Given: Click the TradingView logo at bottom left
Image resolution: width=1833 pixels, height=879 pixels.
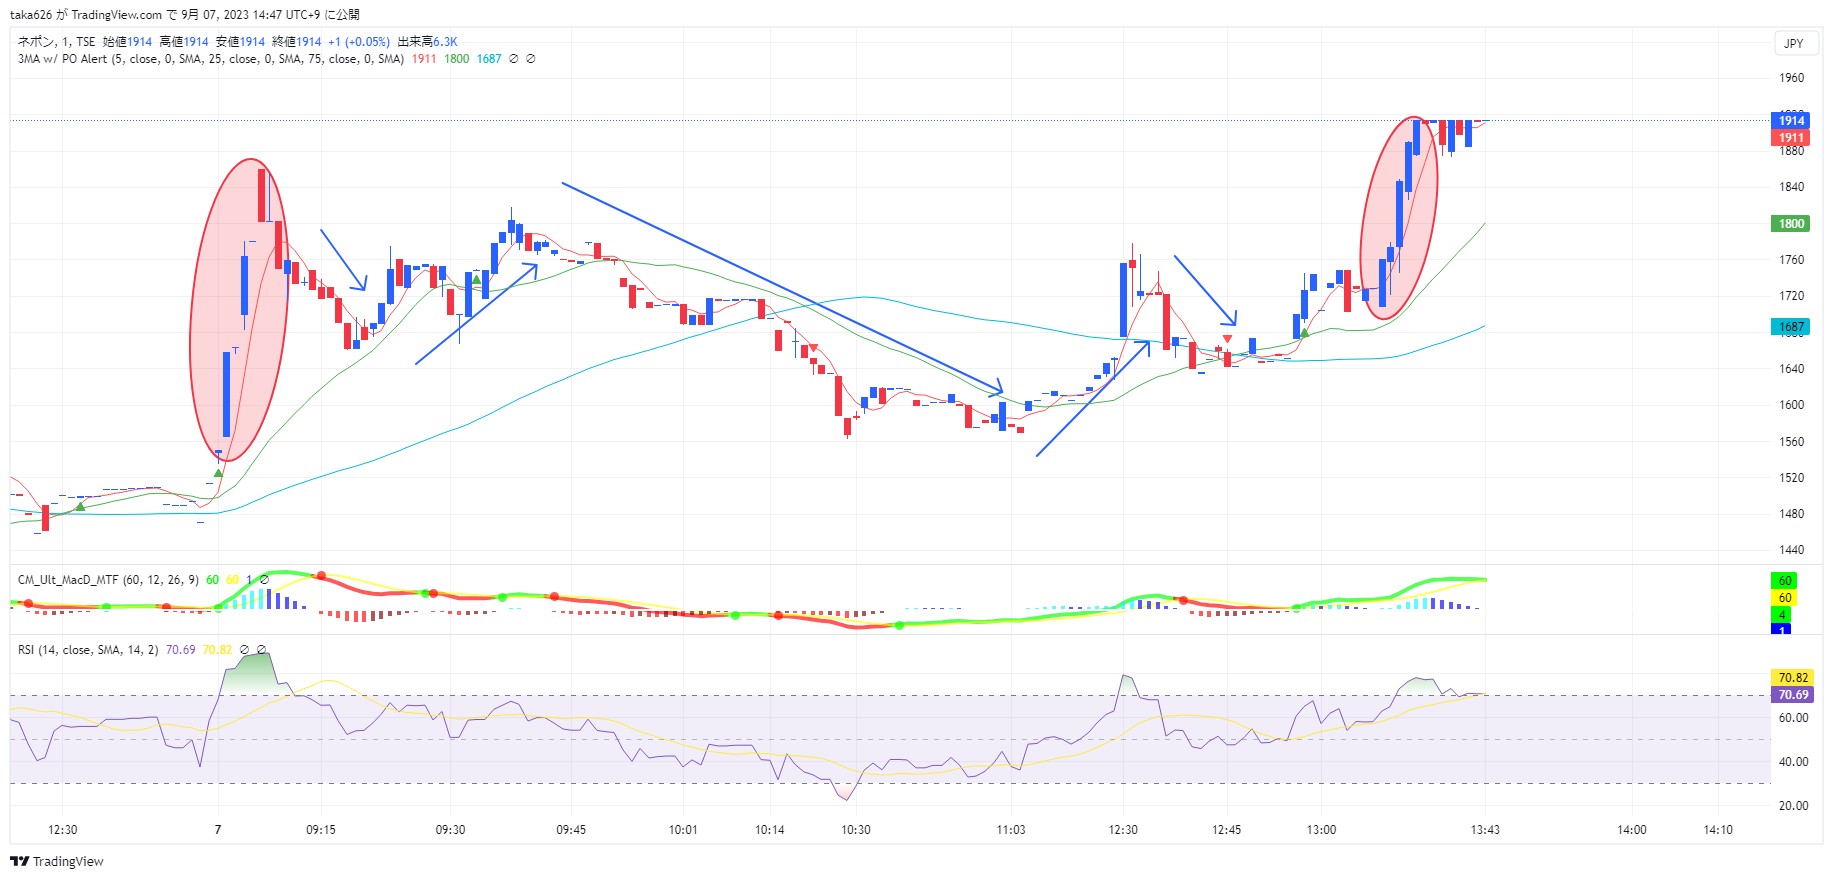Looking at the screenshot, I should tap(57, 861).
